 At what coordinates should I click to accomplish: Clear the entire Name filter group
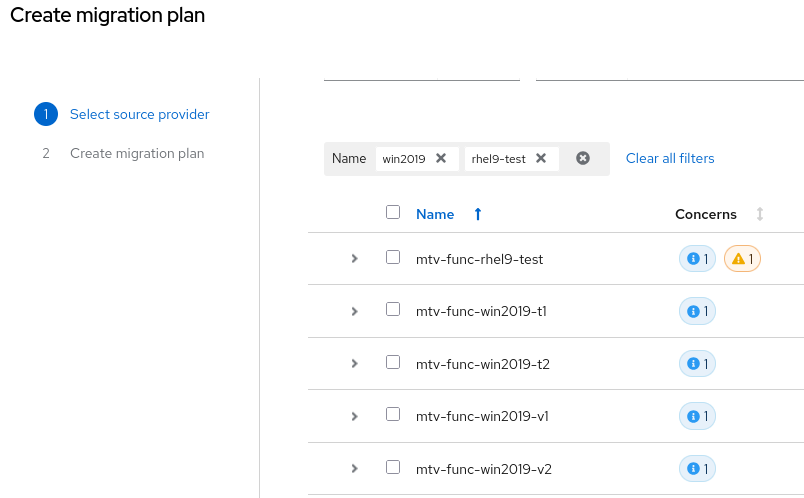[x=583, y=158]
